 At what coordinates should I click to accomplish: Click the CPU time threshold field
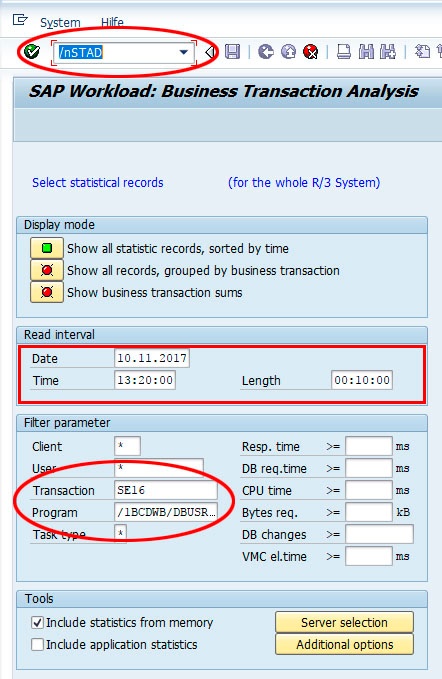tap(369, 490)
